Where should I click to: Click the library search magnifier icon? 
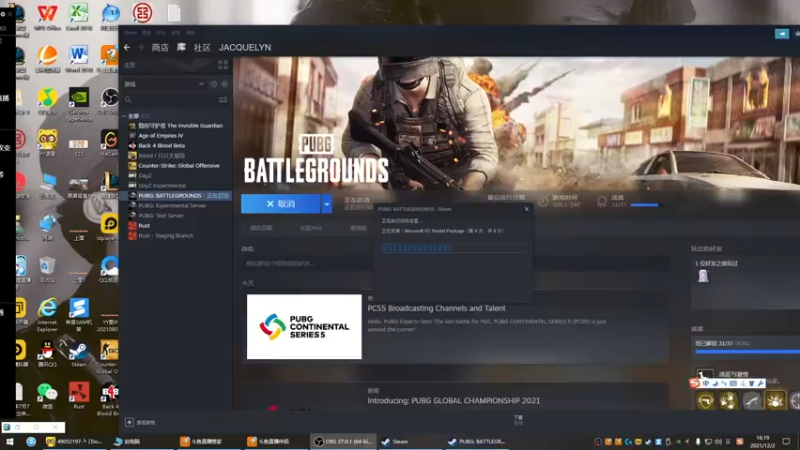(x=129, y=100)
